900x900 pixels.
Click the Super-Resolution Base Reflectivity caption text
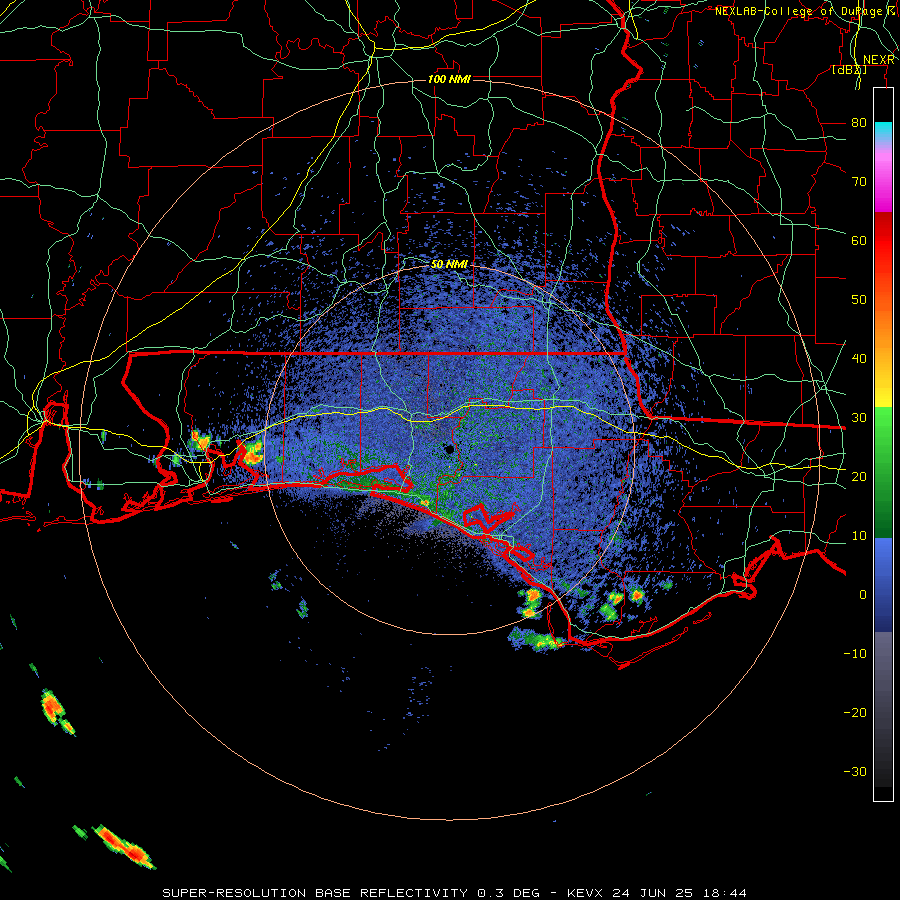coord(454,893)
